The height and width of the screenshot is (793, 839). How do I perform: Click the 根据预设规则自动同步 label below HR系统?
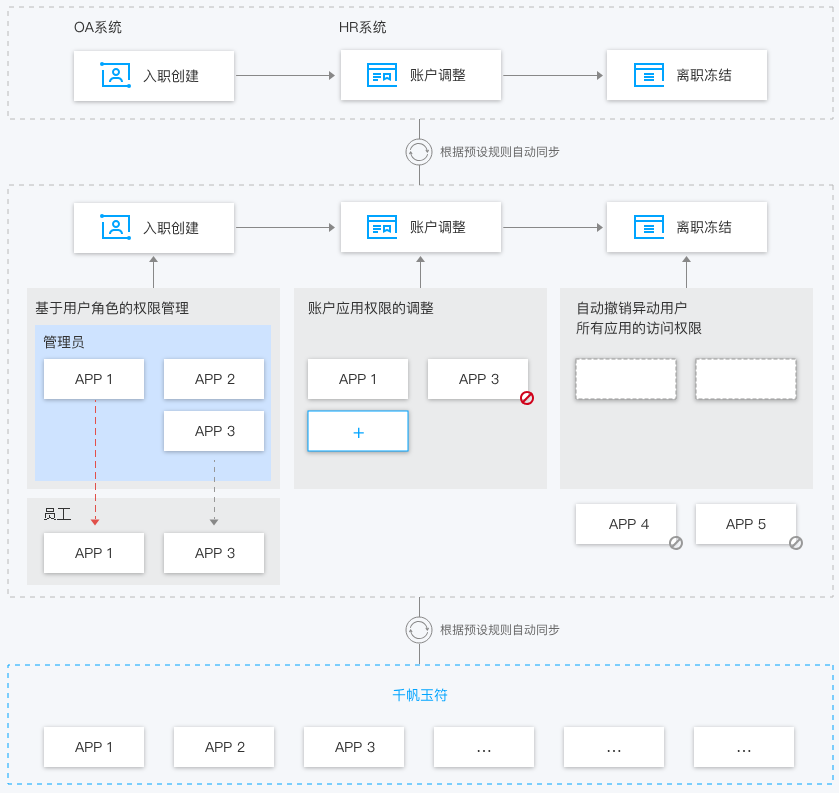499,152
